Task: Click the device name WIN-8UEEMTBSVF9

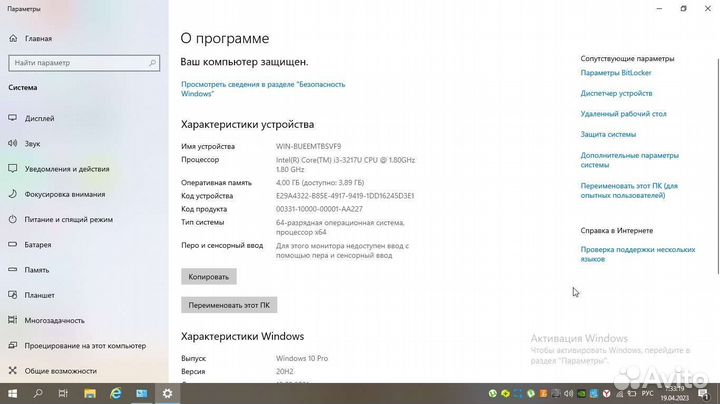Action: tap(309, 146)
